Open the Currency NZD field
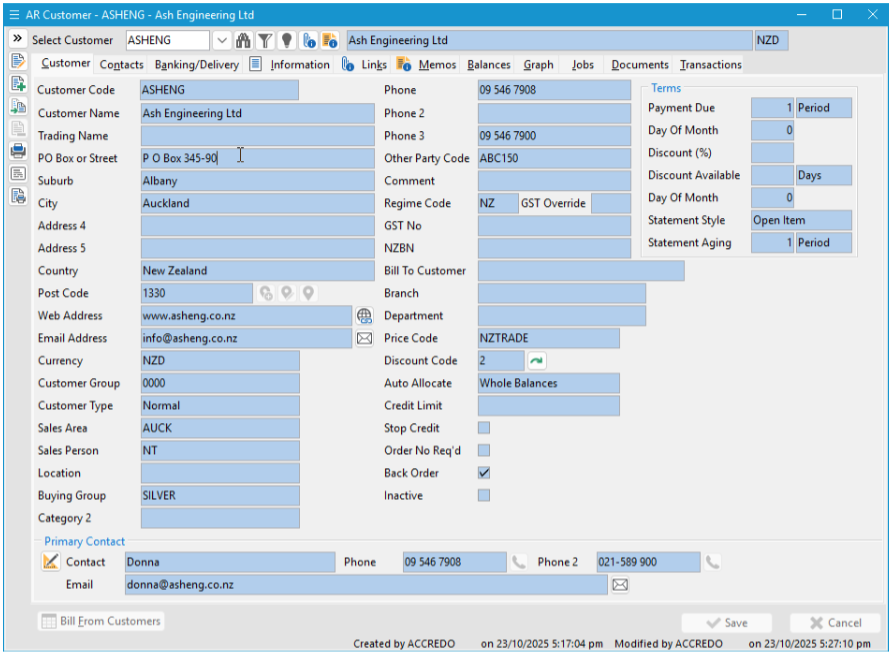Screen dimensions: 894x657 click(220, 360)
